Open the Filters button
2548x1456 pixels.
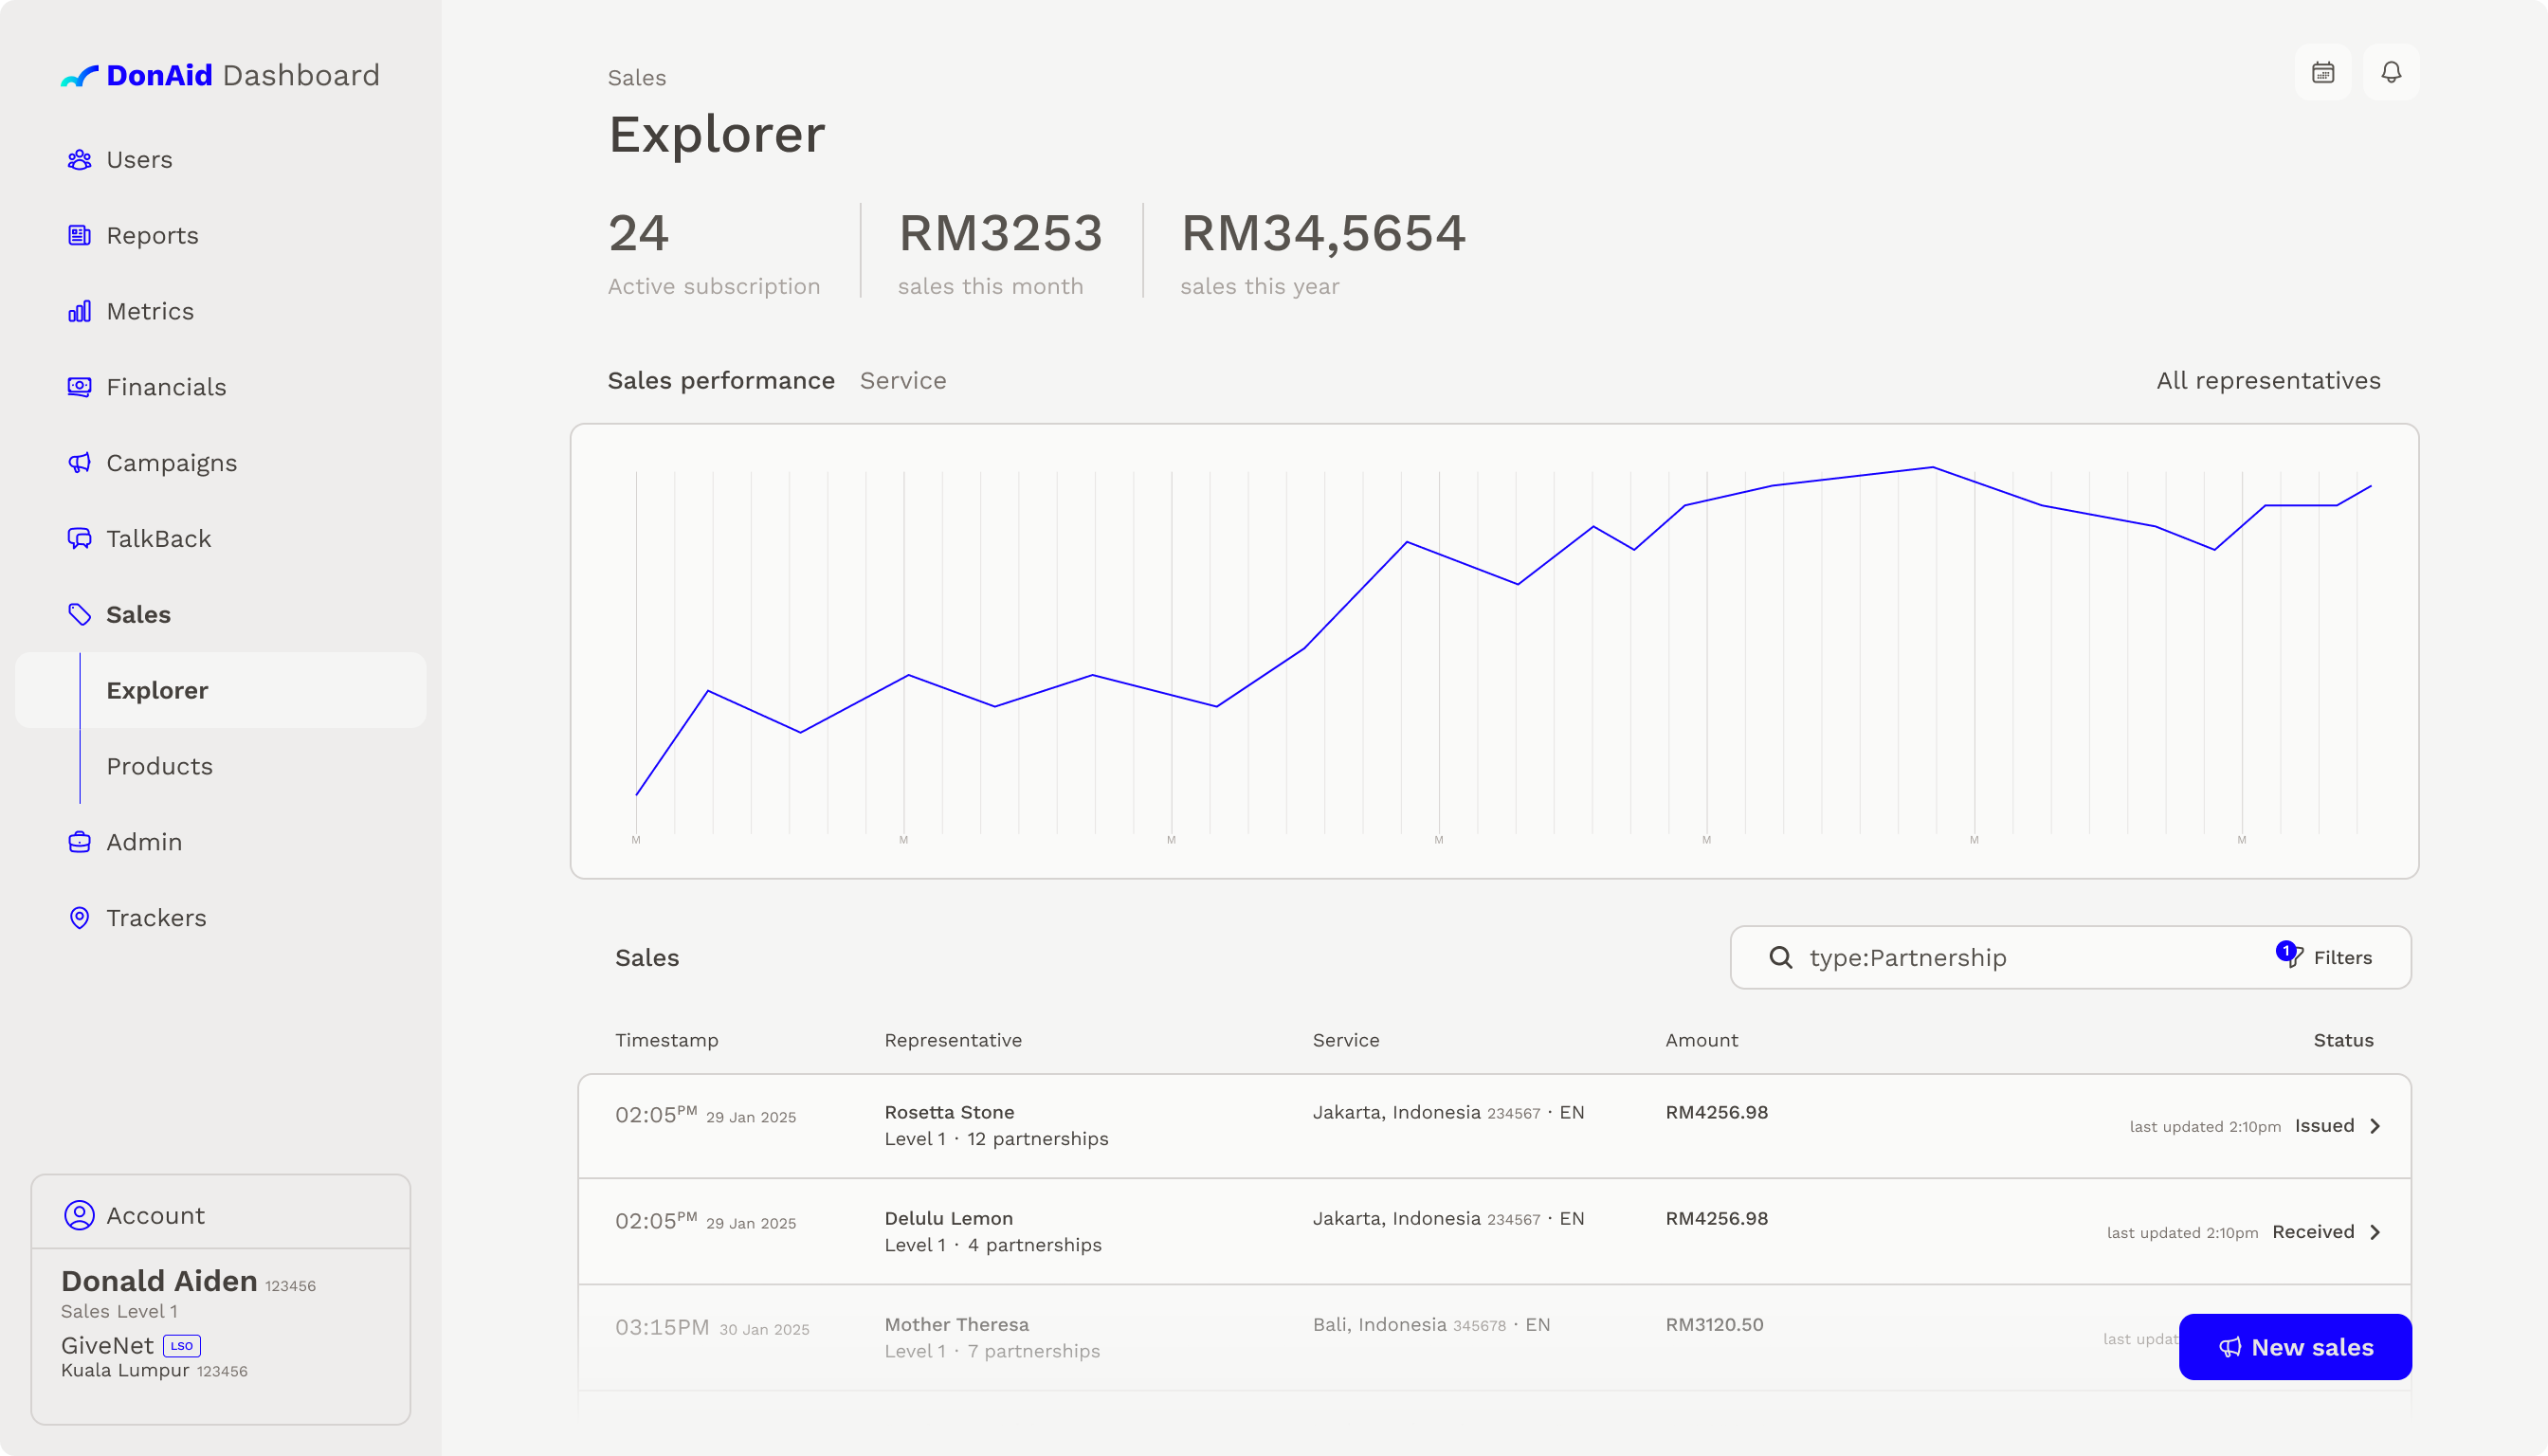[x=2328, y=958]
